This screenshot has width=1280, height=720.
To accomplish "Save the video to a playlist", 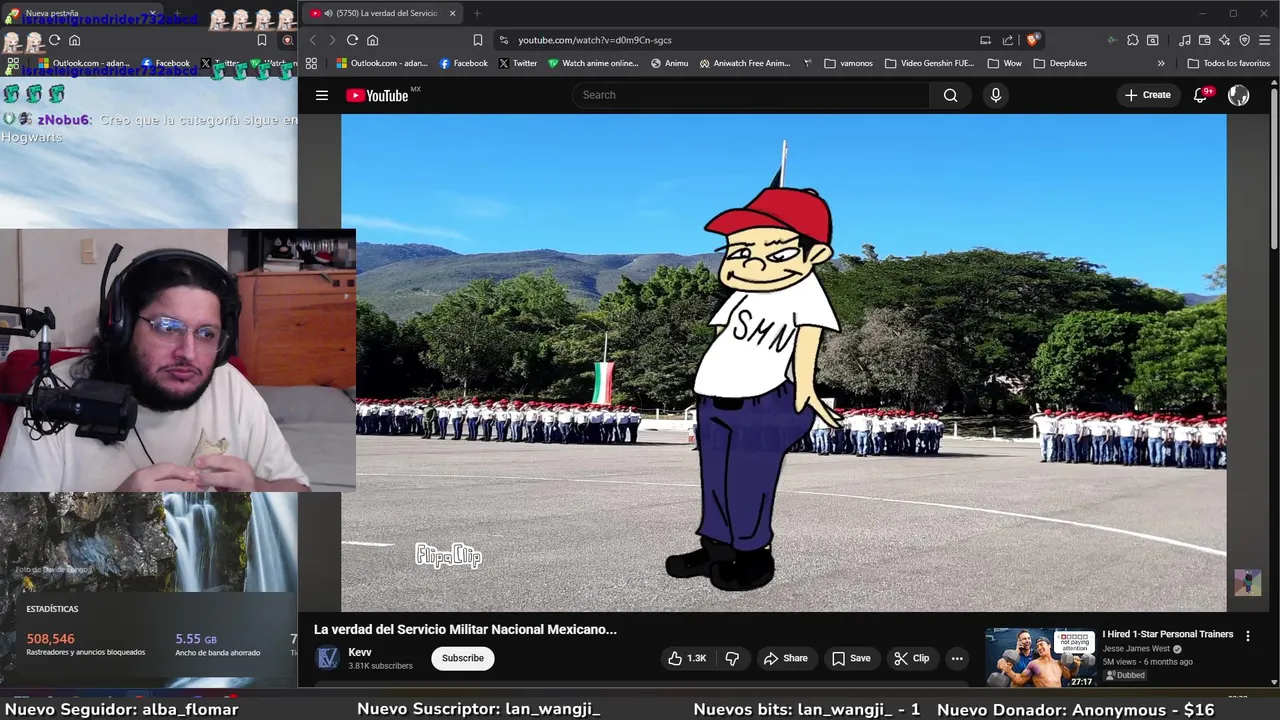I will pos(851,658).
